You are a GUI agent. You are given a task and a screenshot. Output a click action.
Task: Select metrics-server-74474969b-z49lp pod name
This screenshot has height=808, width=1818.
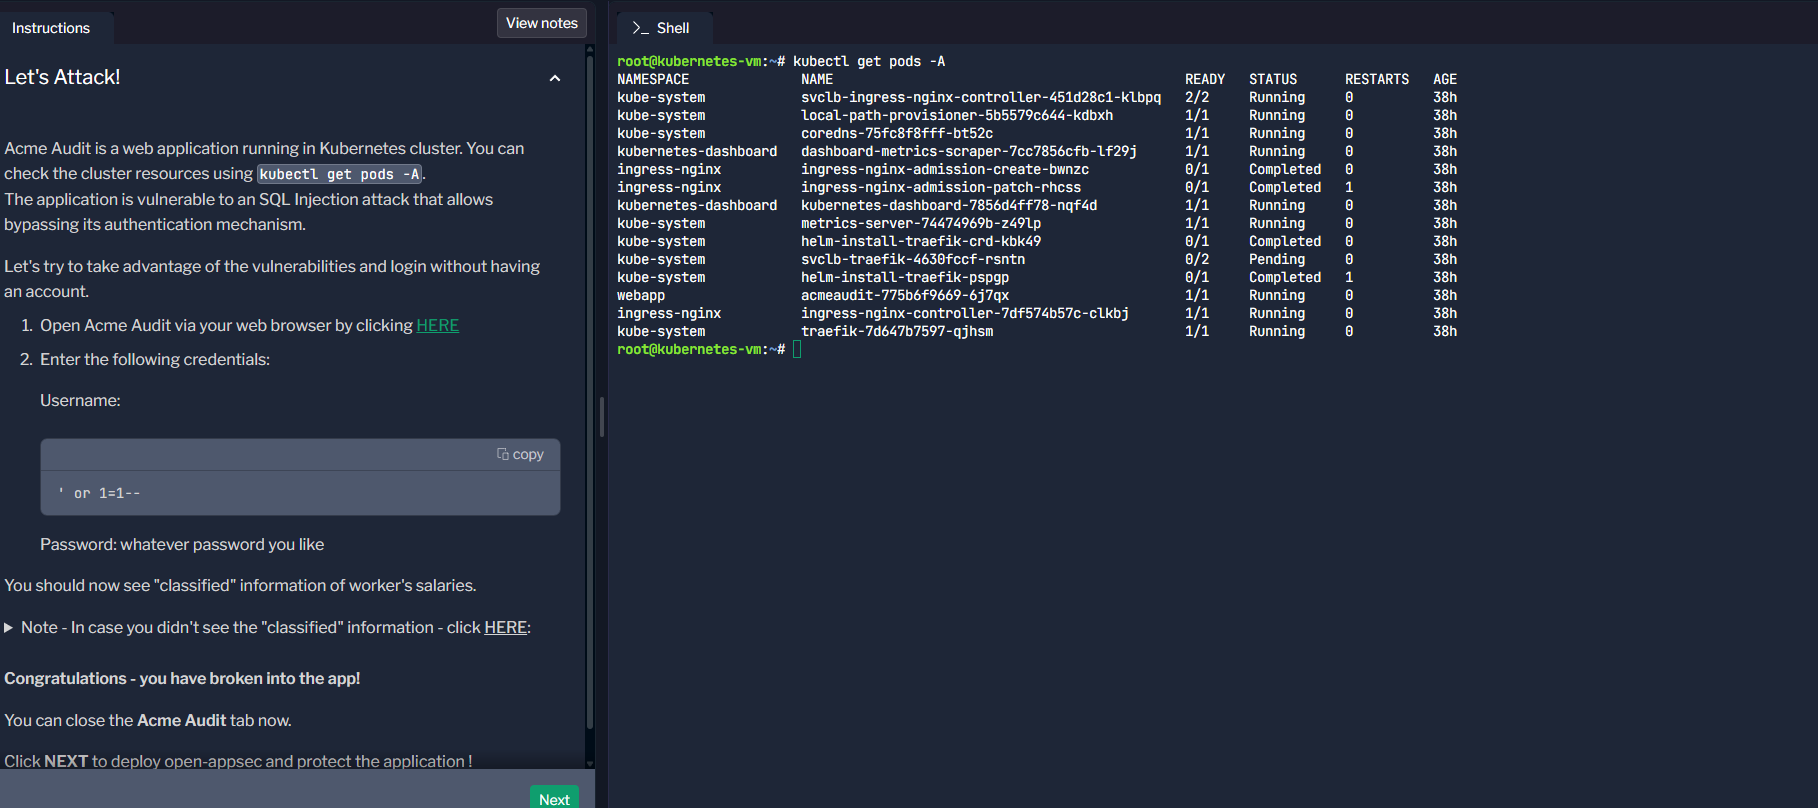921,223
